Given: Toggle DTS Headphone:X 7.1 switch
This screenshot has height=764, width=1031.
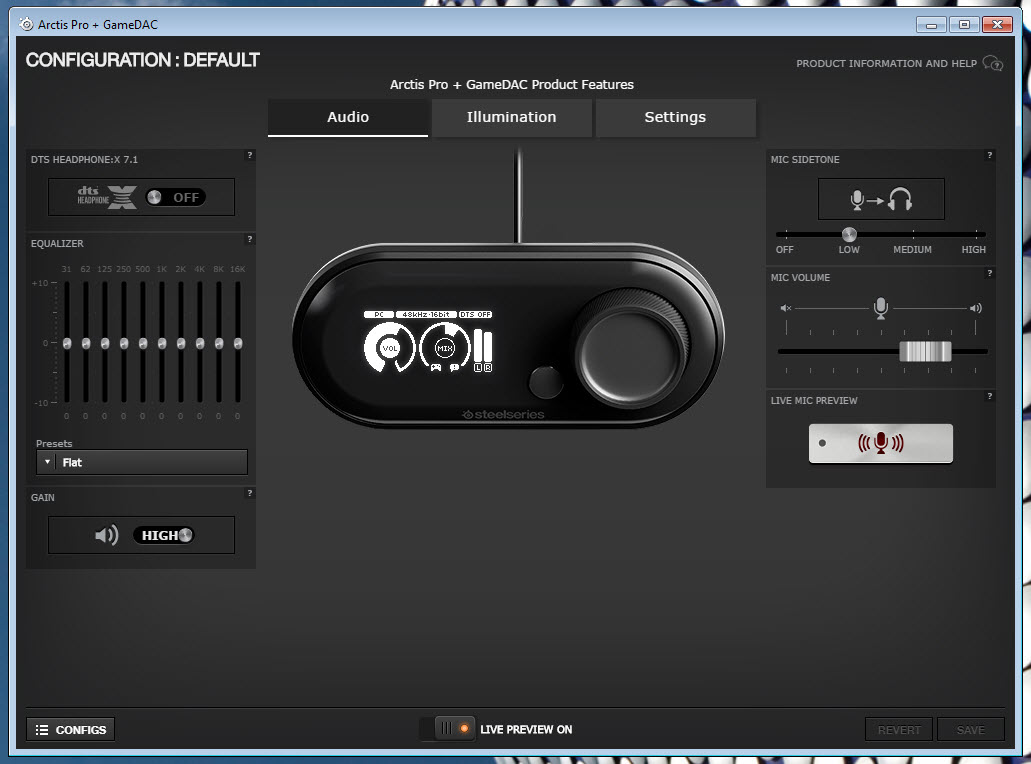Looking at the screenshot, I should (176, 197).
